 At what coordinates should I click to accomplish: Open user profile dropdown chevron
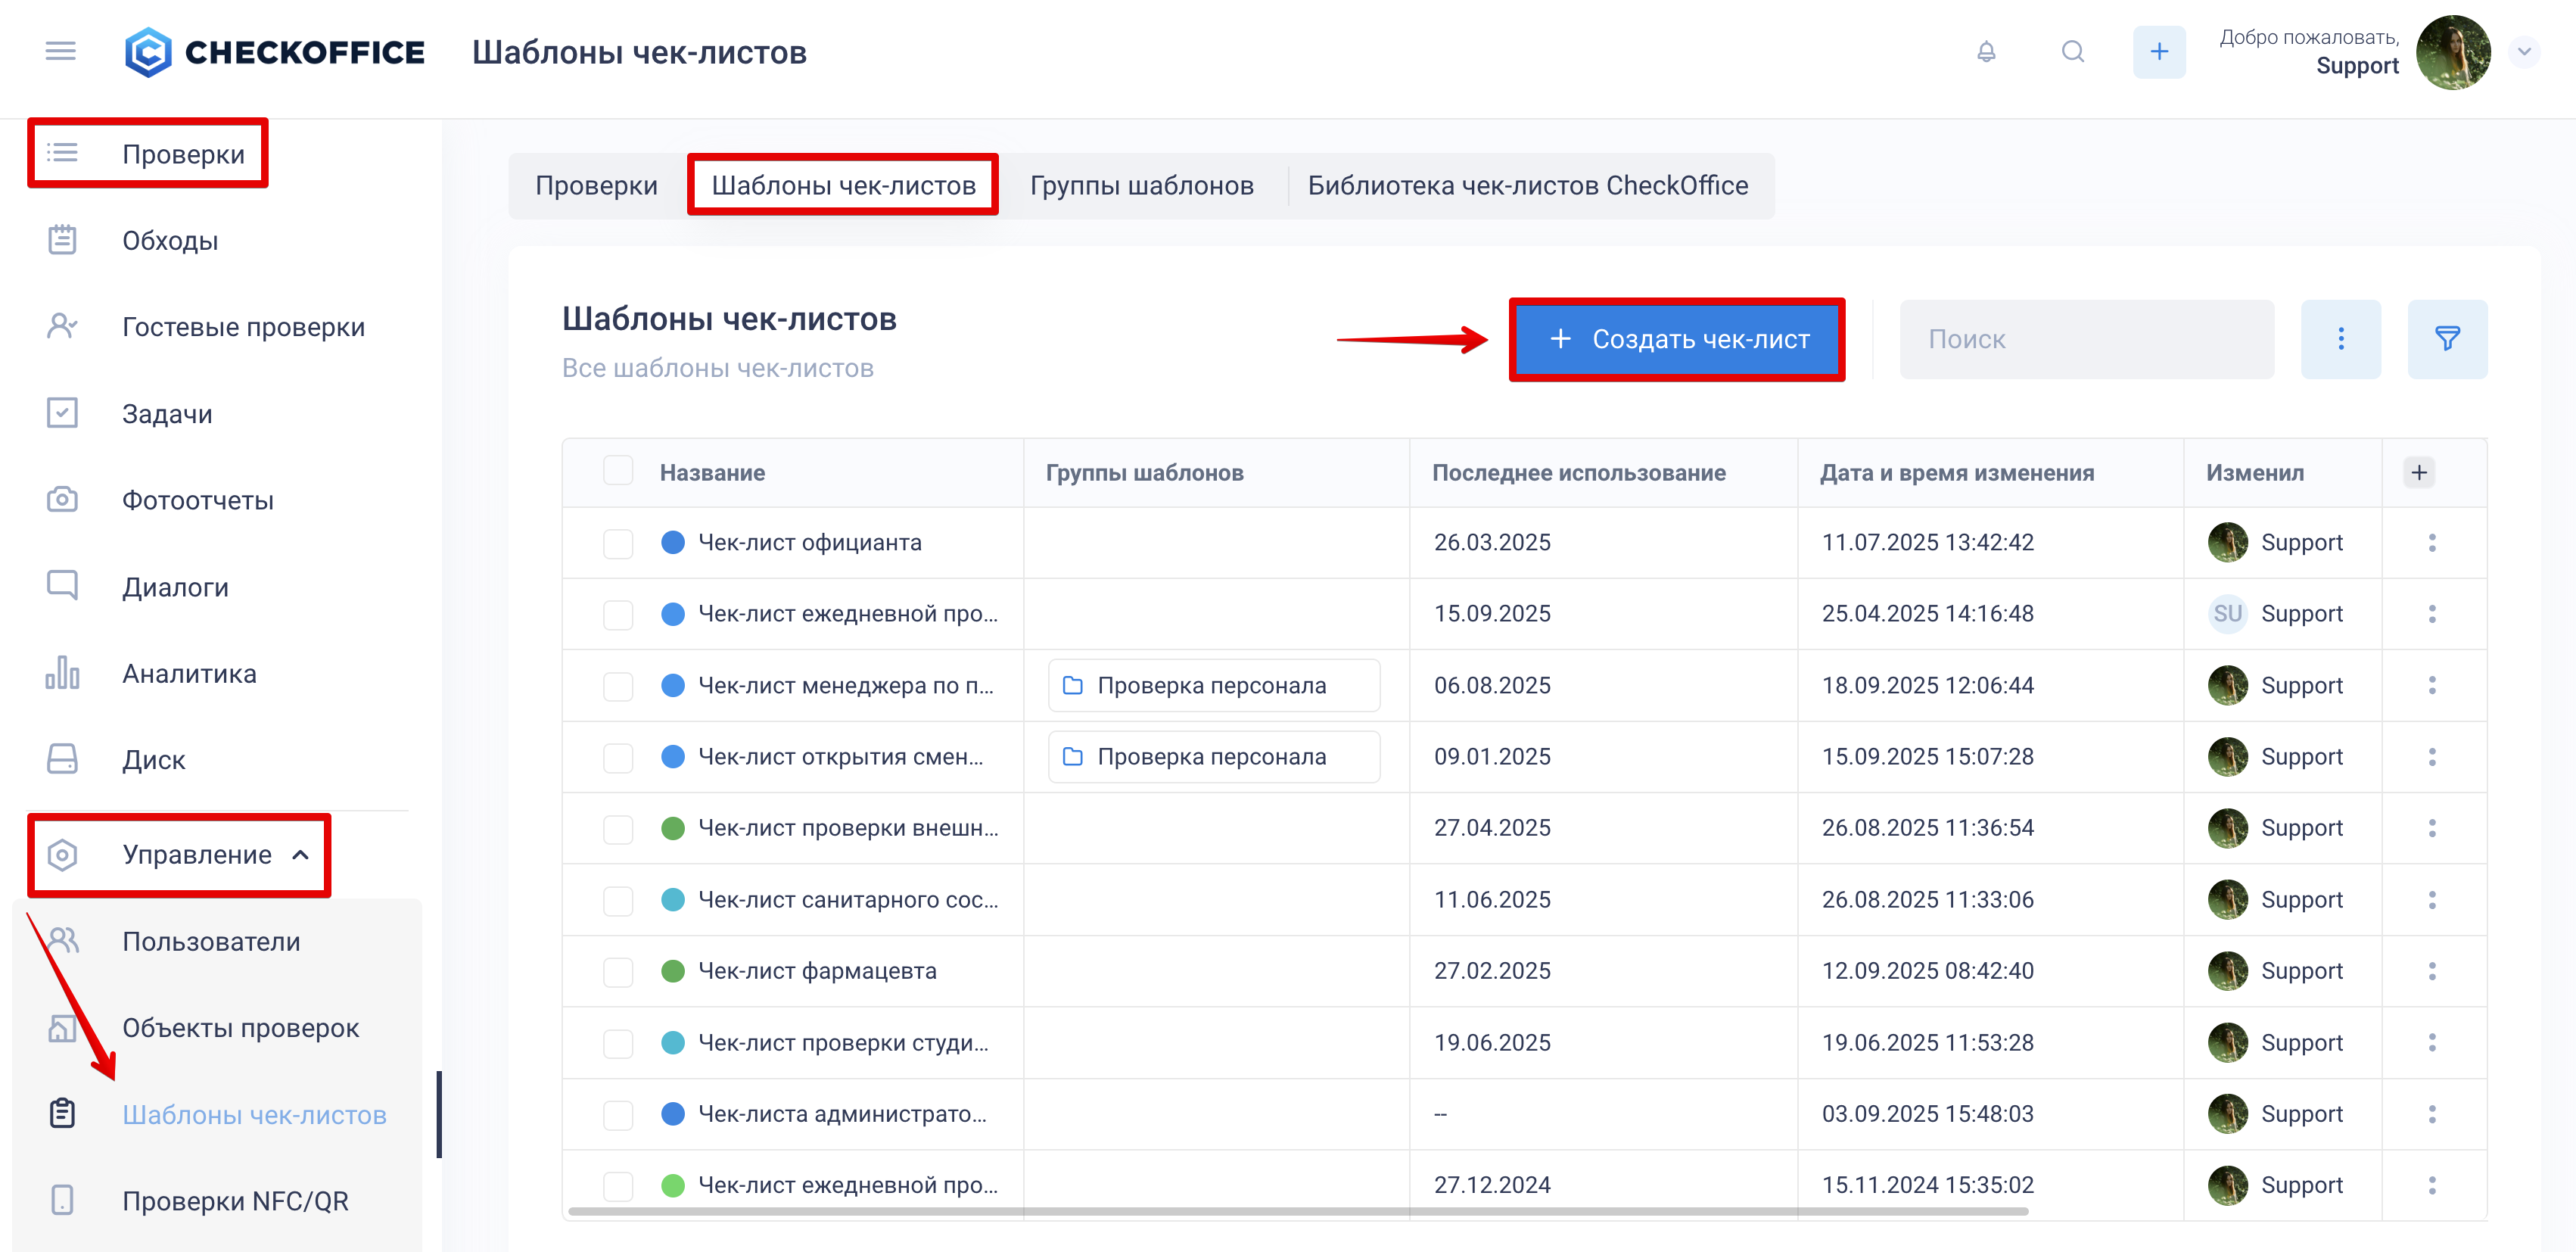coord(2523,52)
